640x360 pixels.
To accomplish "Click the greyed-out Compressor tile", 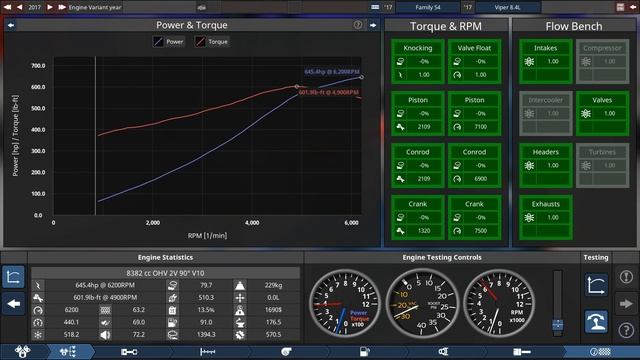I will click(602, 62).
